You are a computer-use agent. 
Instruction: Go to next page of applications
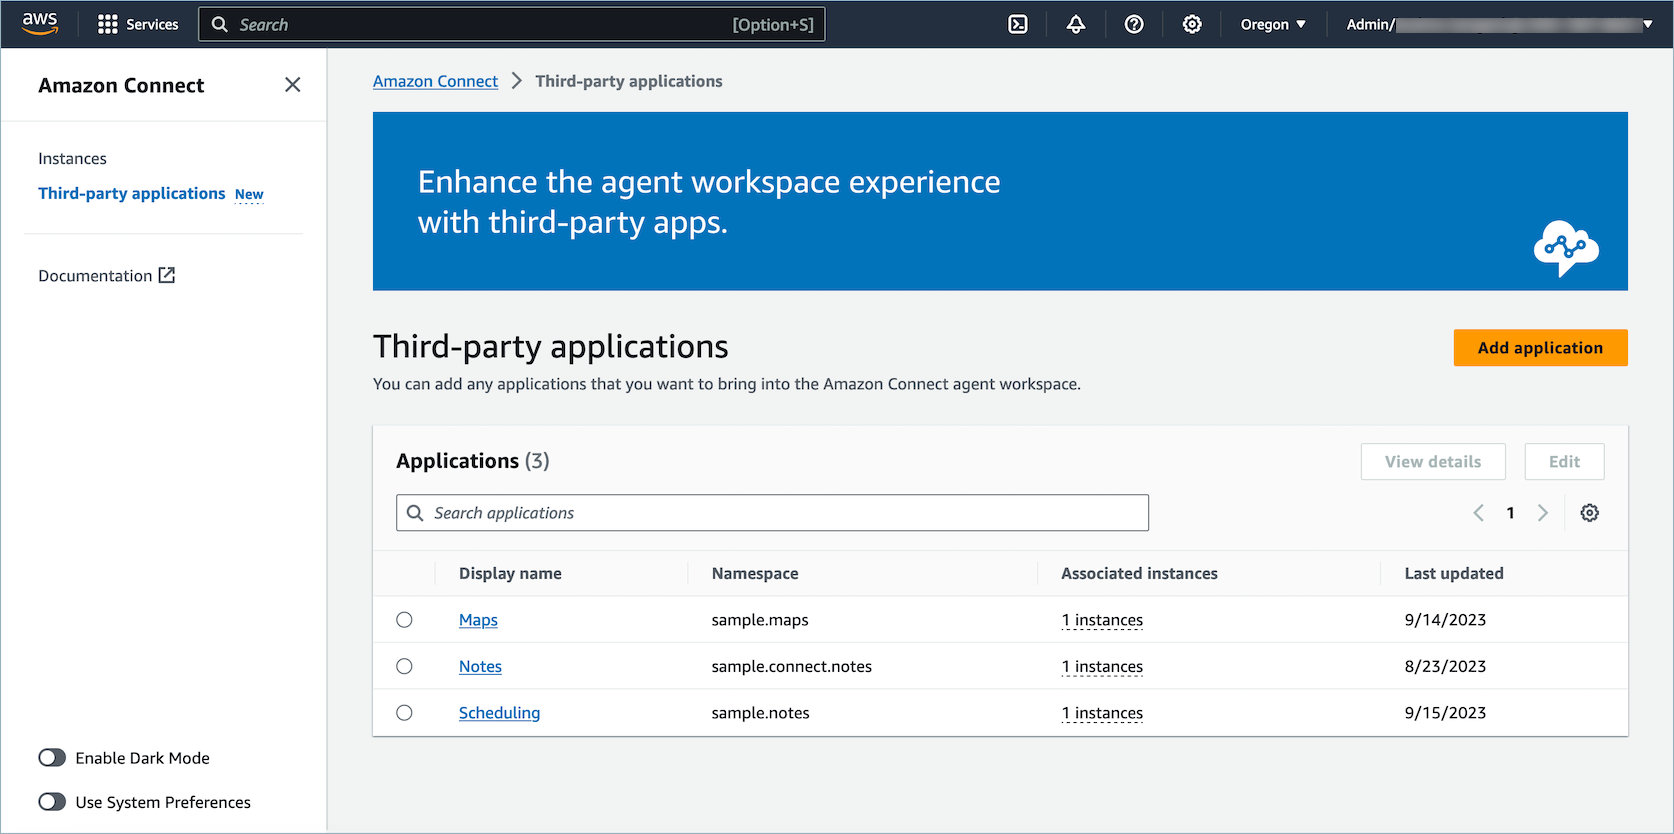(1543, 513)
